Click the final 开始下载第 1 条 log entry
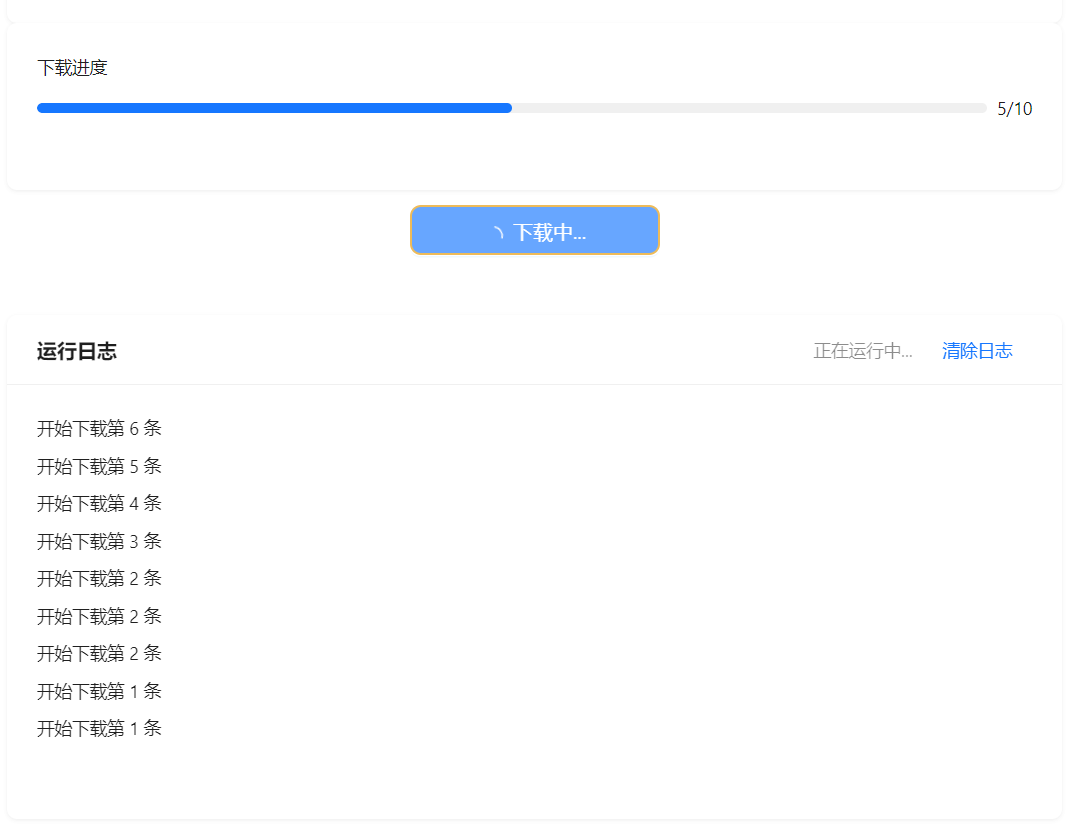This screenshot has height=839, width=1076. [99, 729]
